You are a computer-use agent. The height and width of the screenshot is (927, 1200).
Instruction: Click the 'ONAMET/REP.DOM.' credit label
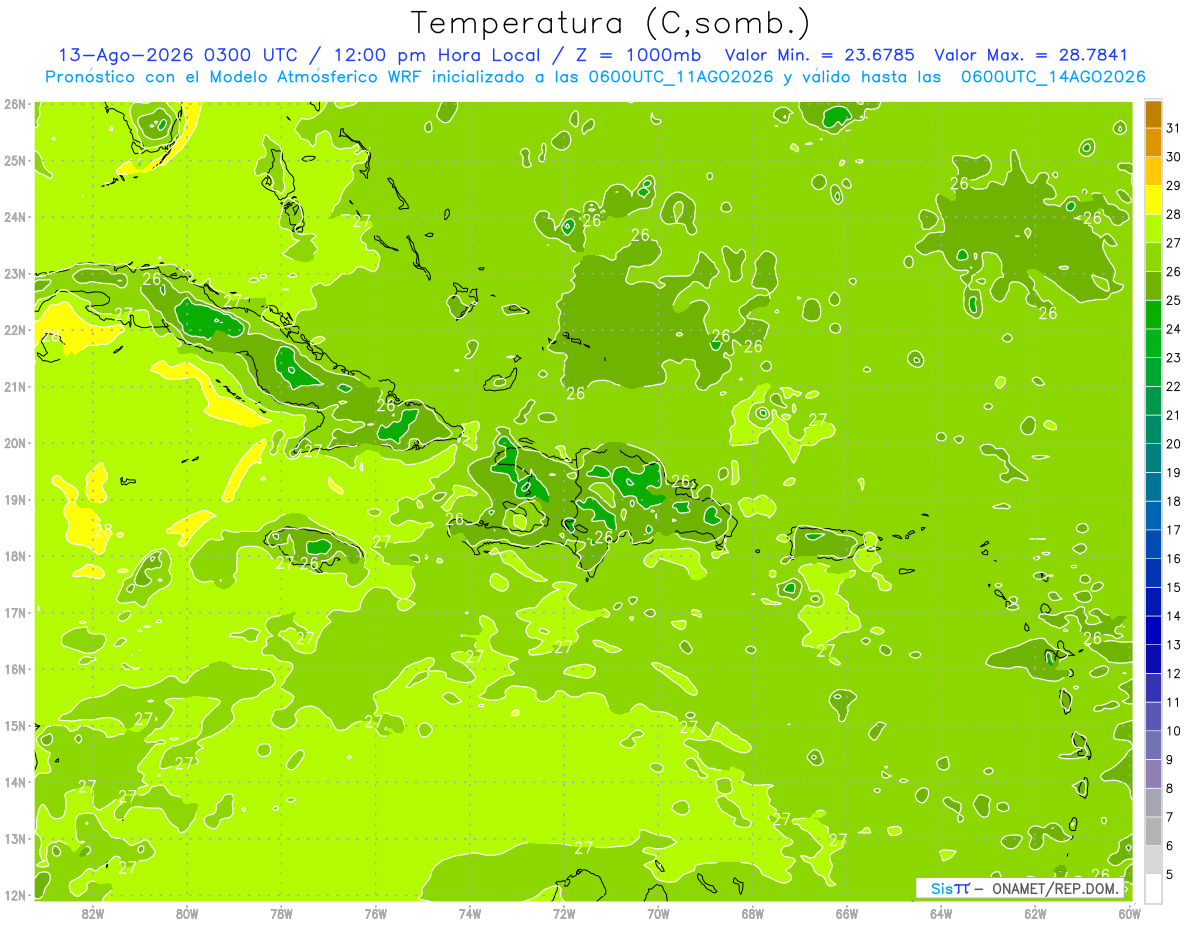click(x=1054, y=888)
